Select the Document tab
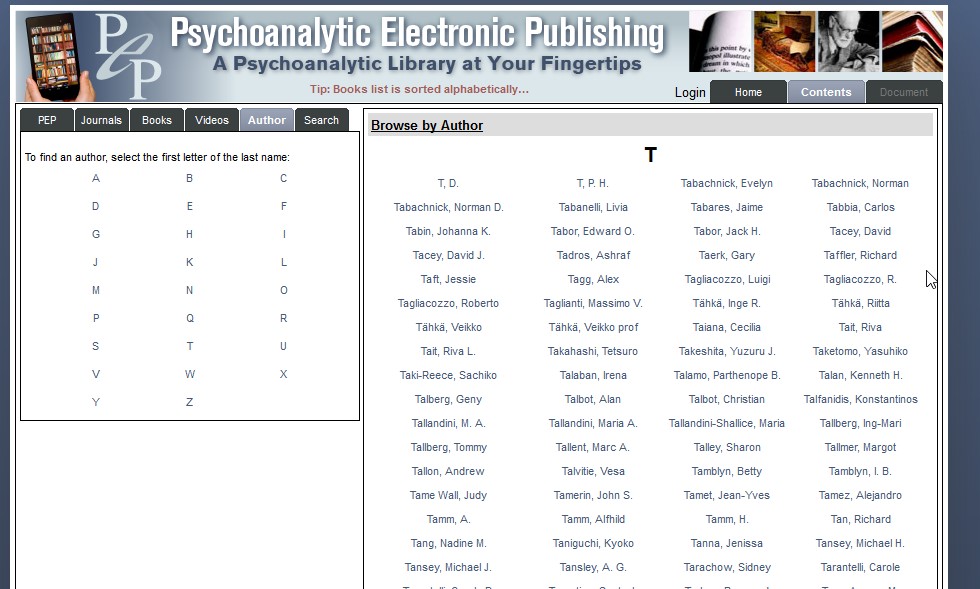 coord(904,92)
